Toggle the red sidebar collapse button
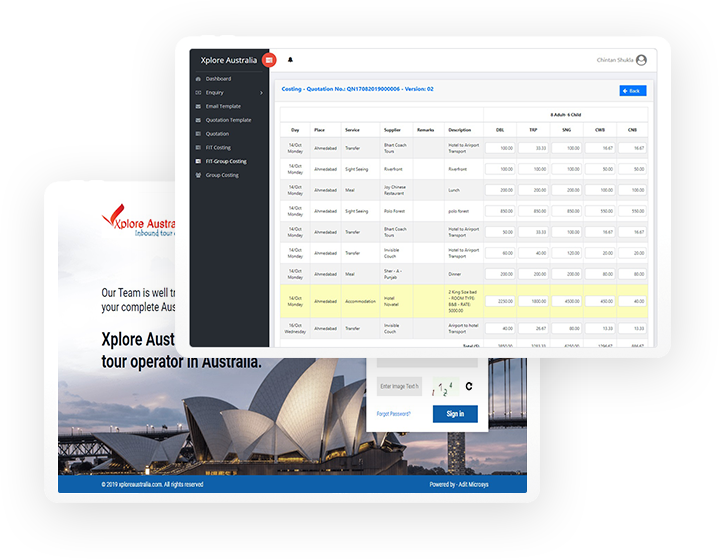The width and height of the screenshot is (719, 559). 269,60
